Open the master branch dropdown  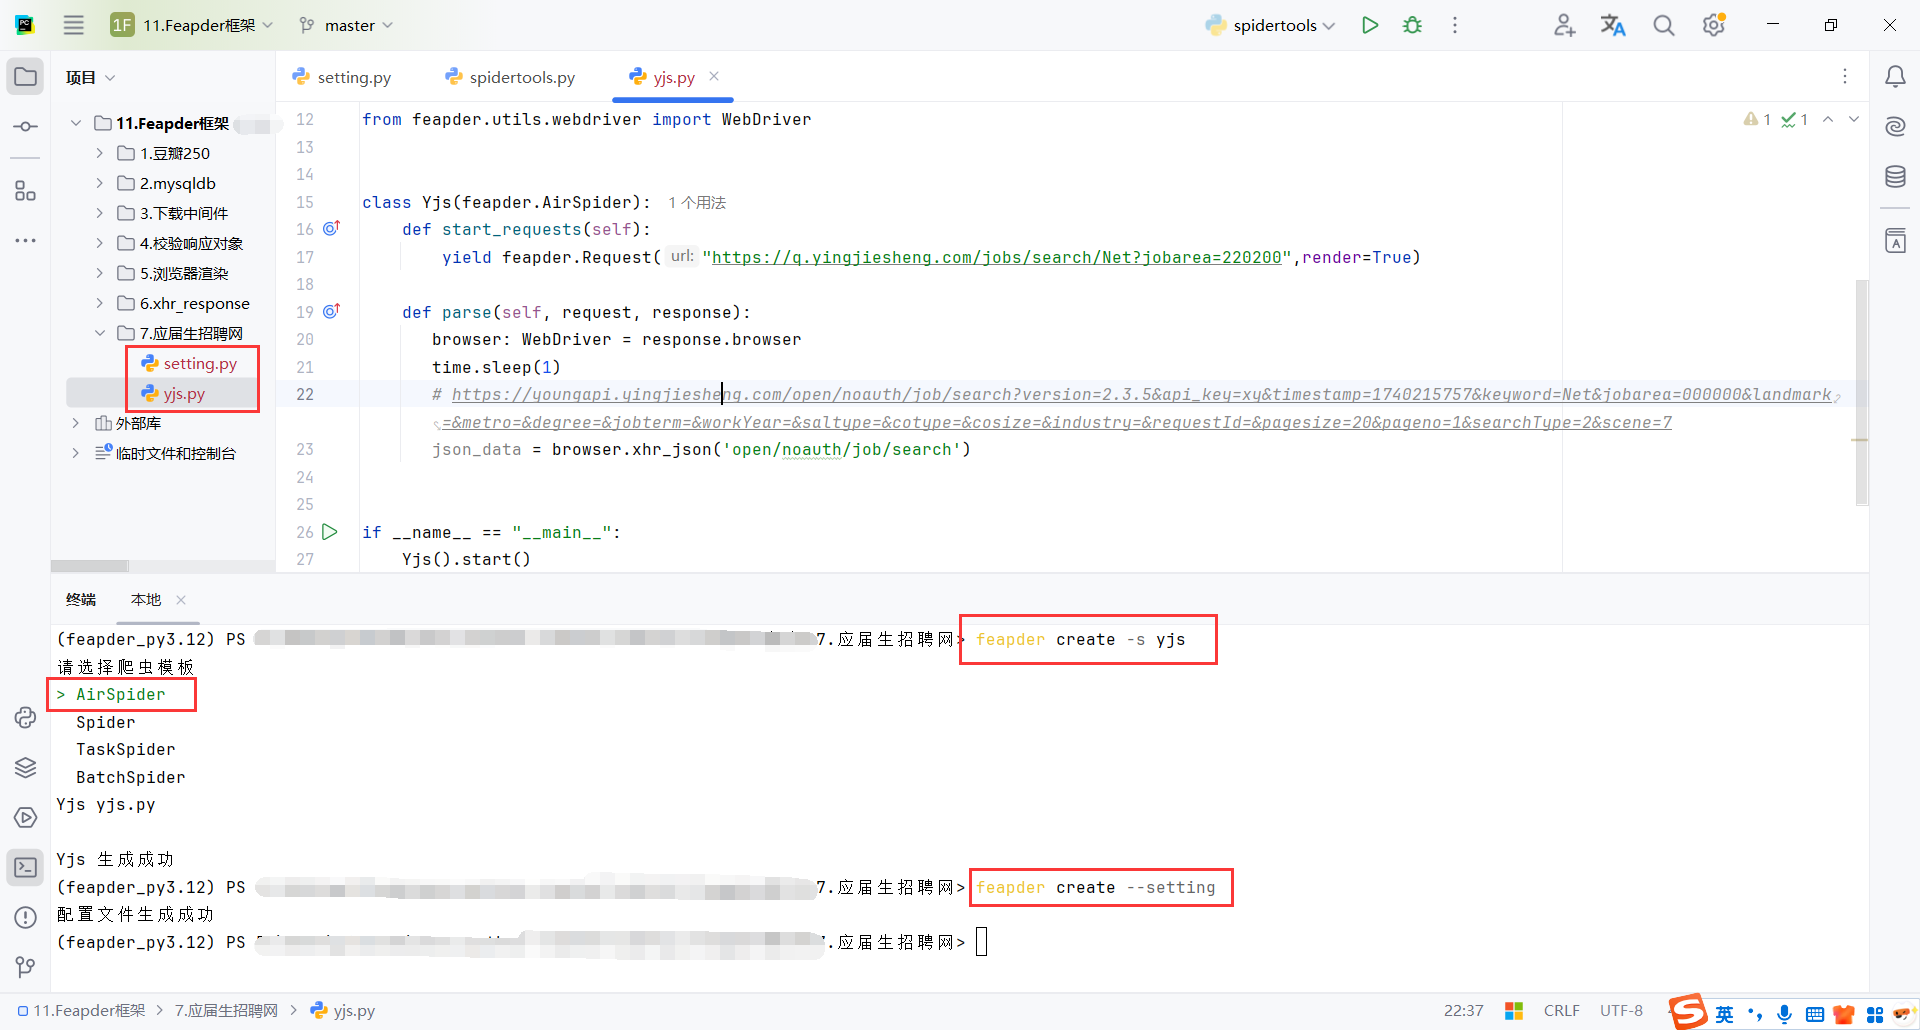pyautogui.click(x=345, y=25)
